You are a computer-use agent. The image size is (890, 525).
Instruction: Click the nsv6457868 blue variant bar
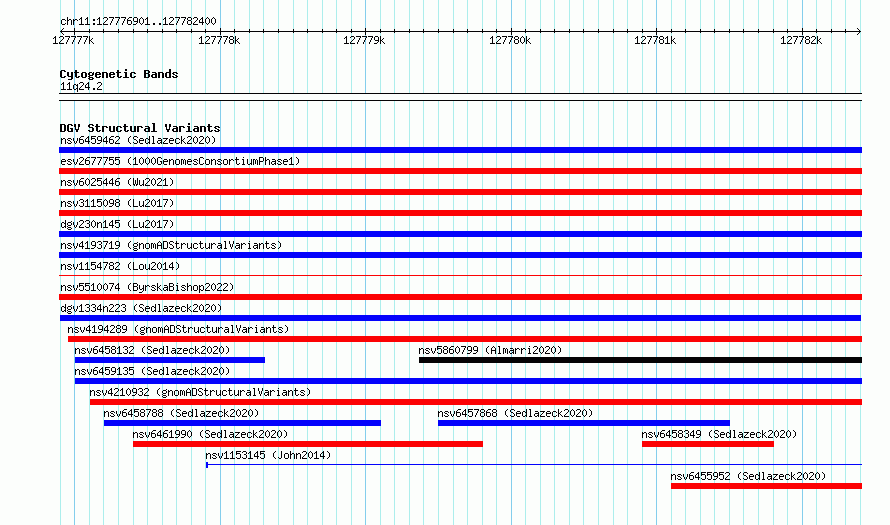pyautogui.click(x=583, y=423)
